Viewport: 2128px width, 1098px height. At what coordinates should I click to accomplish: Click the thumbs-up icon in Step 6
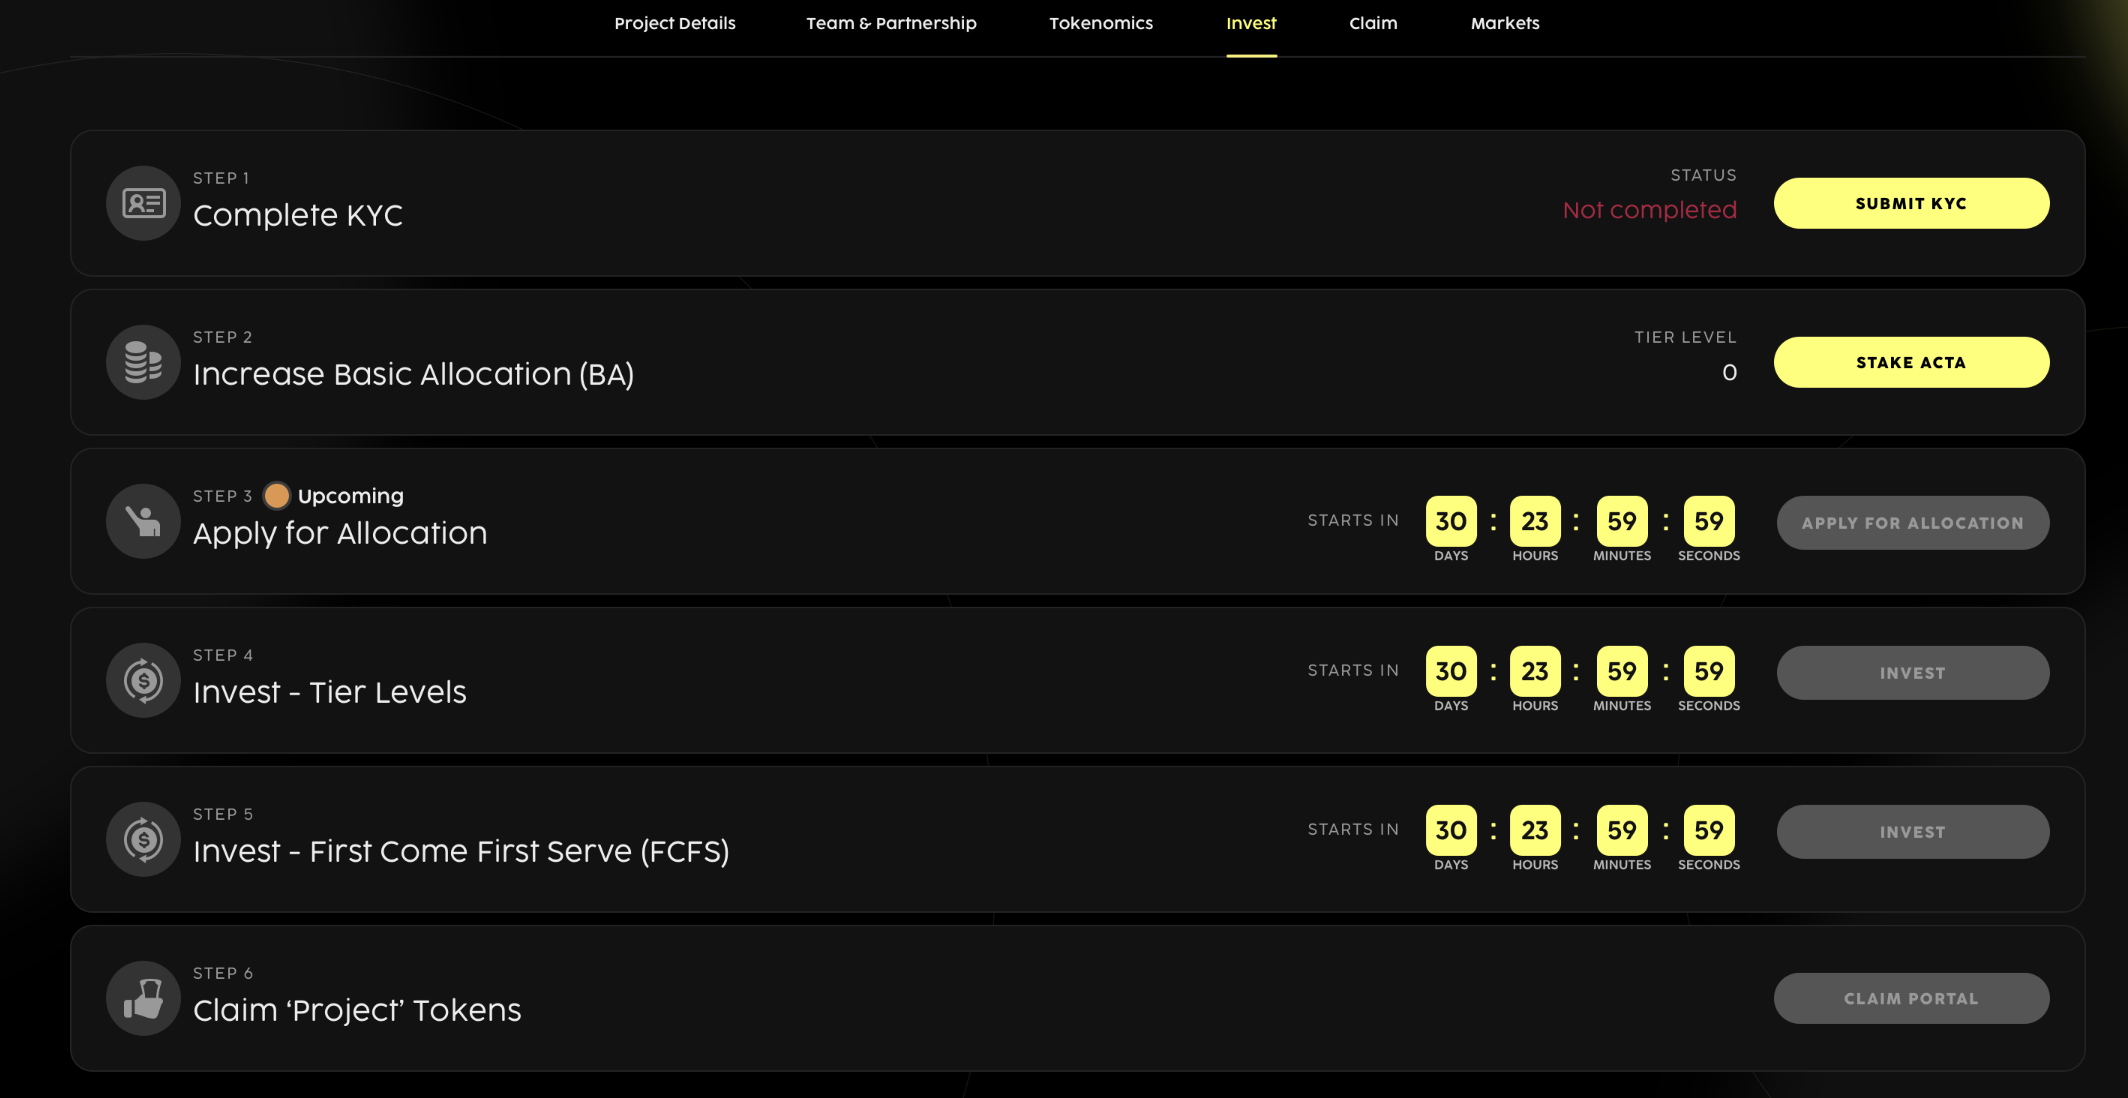pos(143,998)
